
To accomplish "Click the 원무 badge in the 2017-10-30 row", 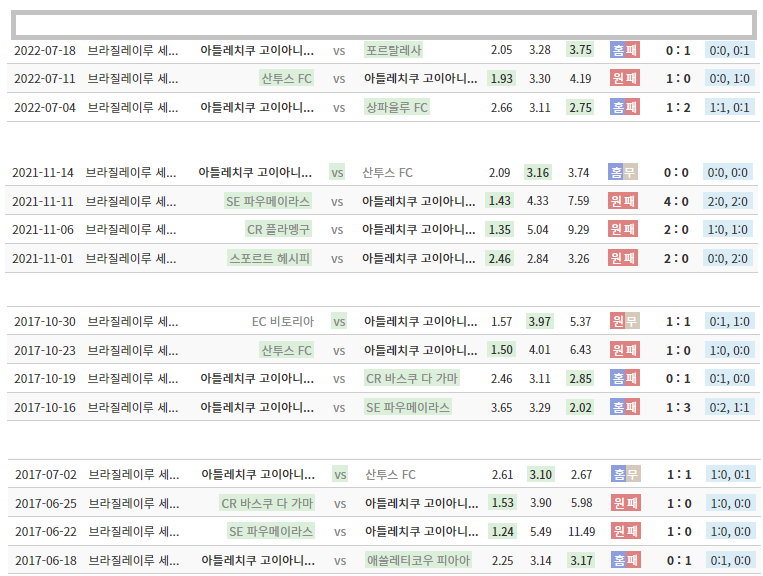I will [624, 322].
